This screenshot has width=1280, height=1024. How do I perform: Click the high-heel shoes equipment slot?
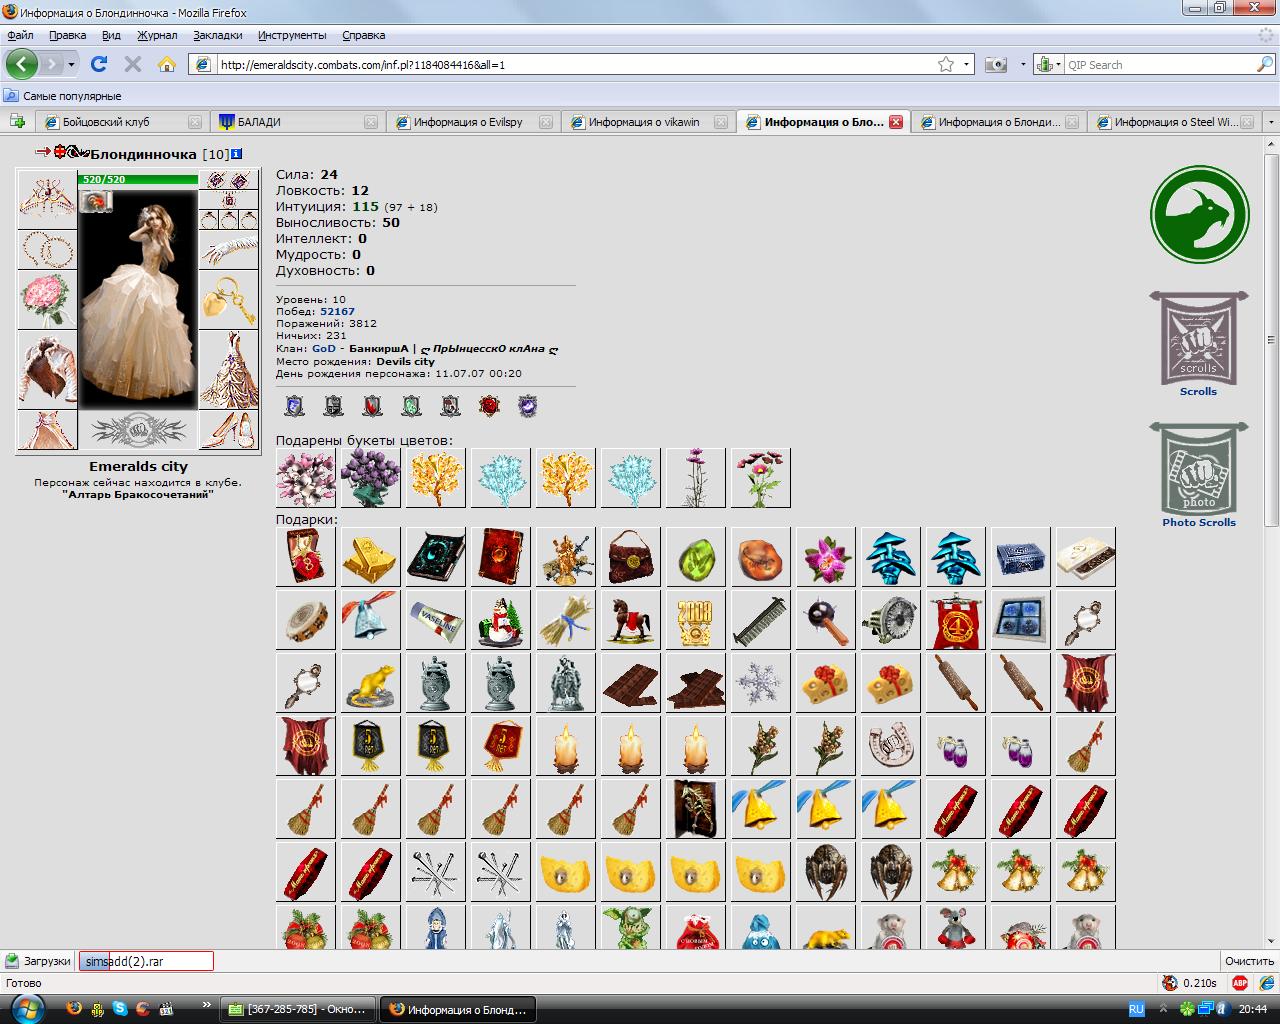click(x=228, y=430)
